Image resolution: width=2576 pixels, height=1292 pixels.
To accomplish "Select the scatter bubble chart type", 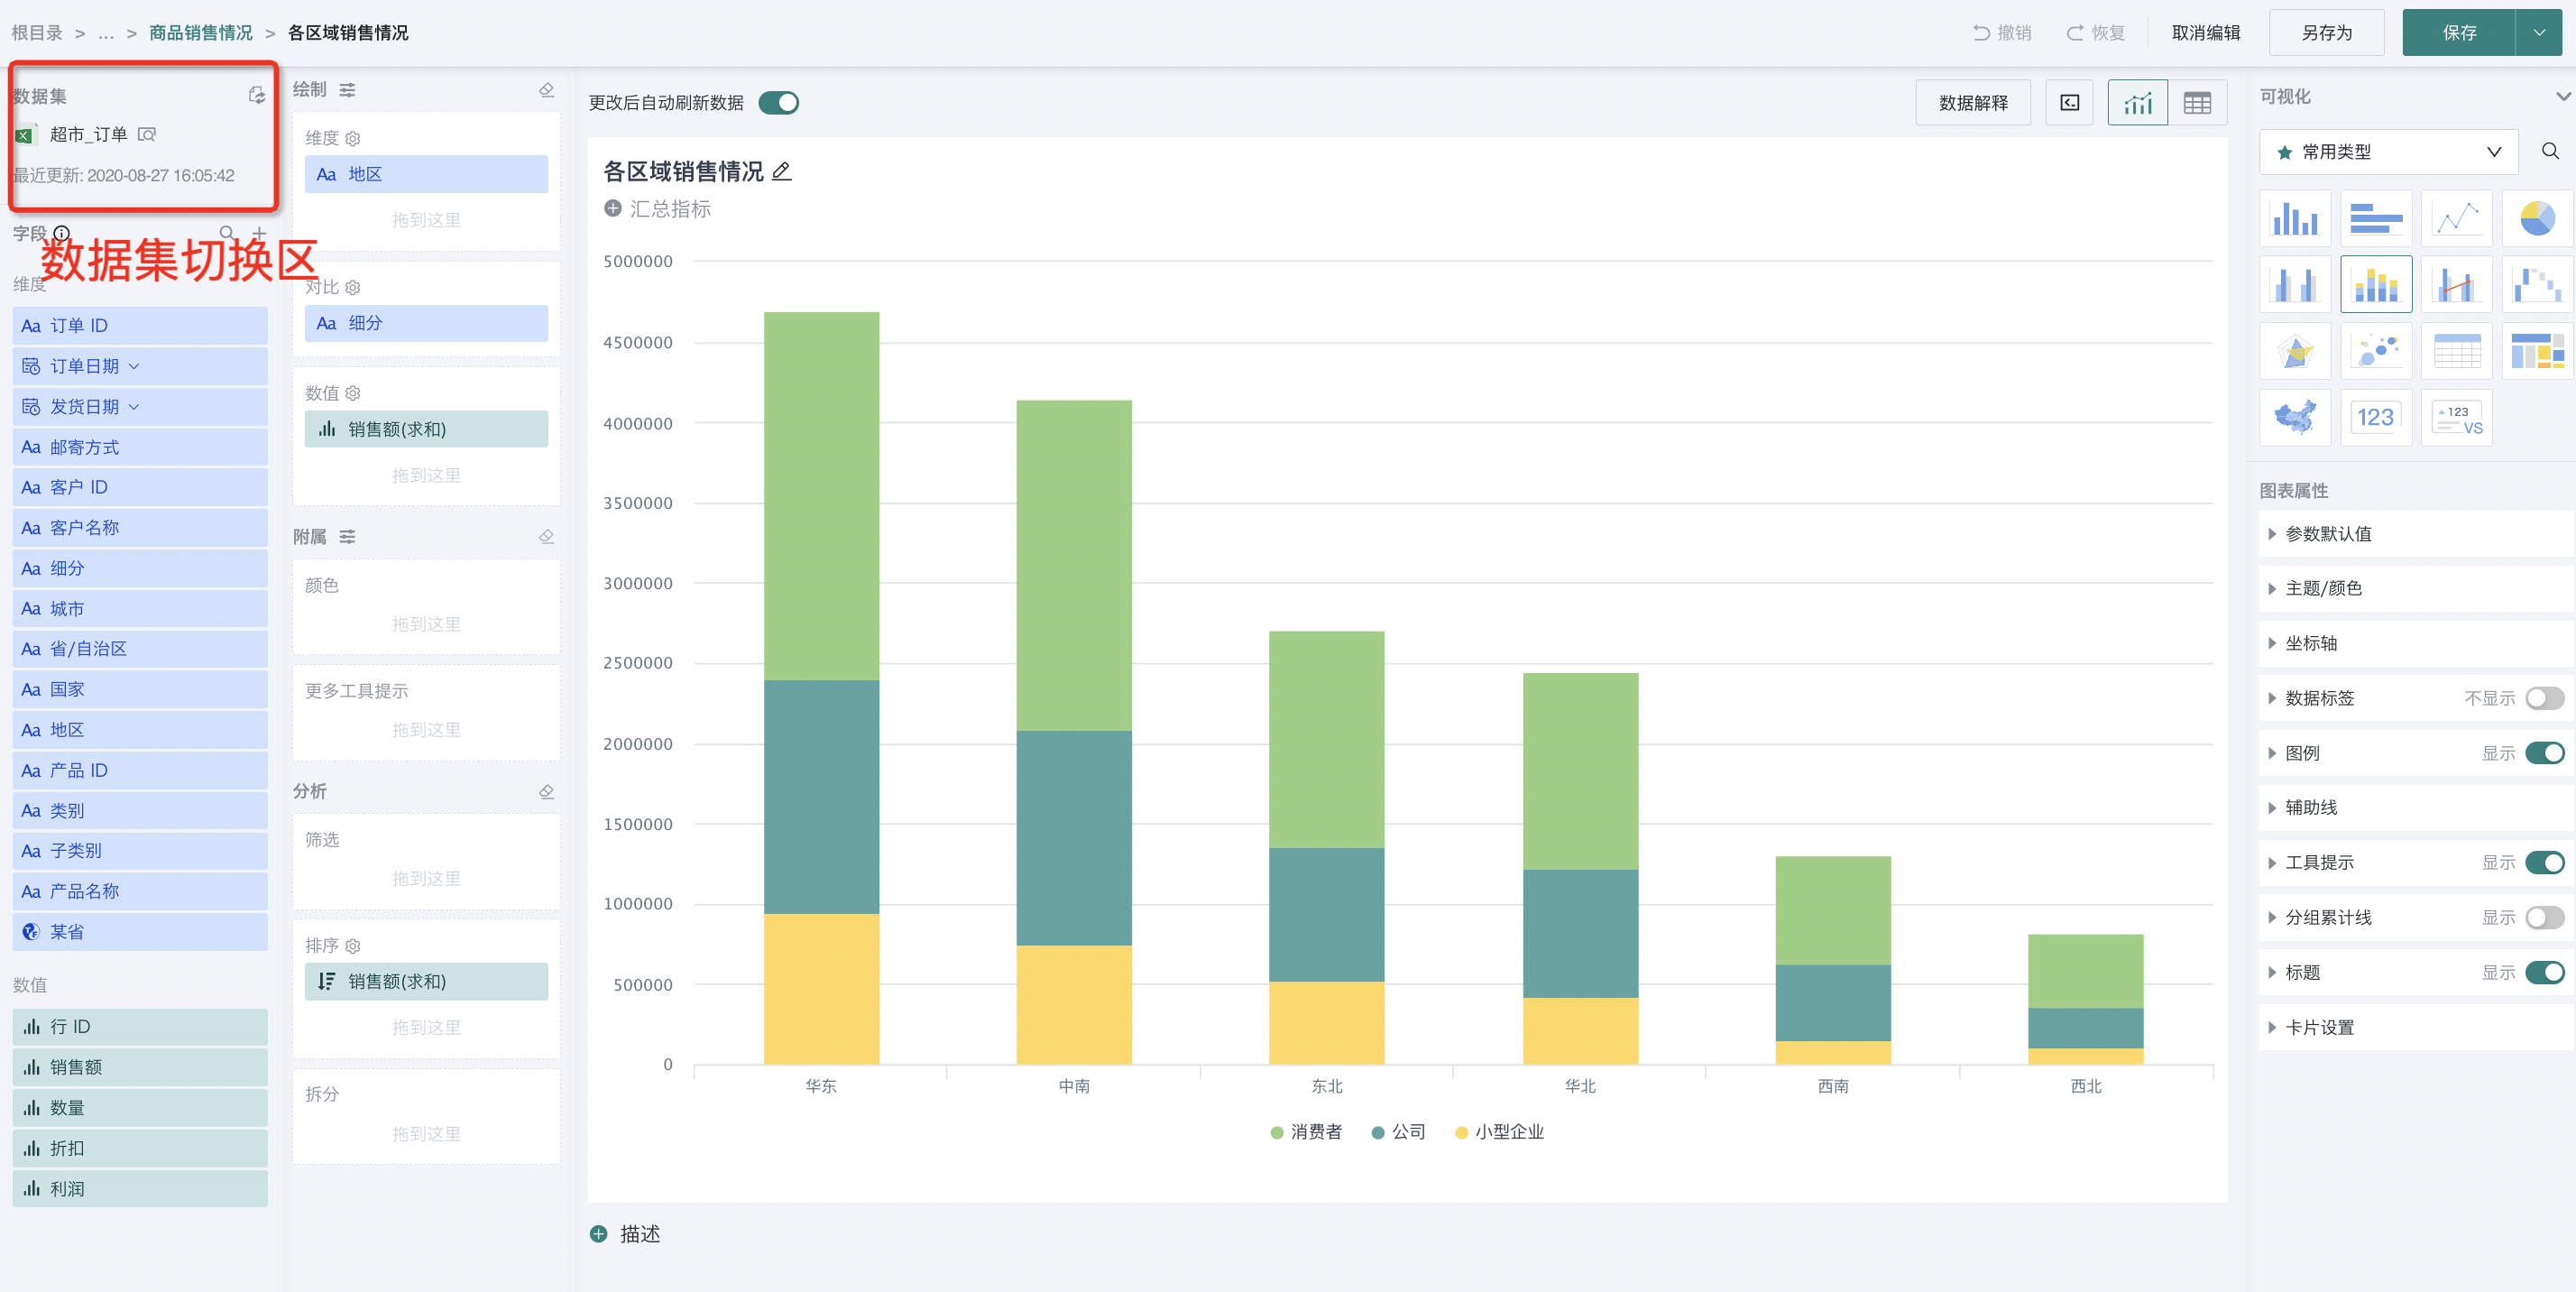I will pos(2375,351).
